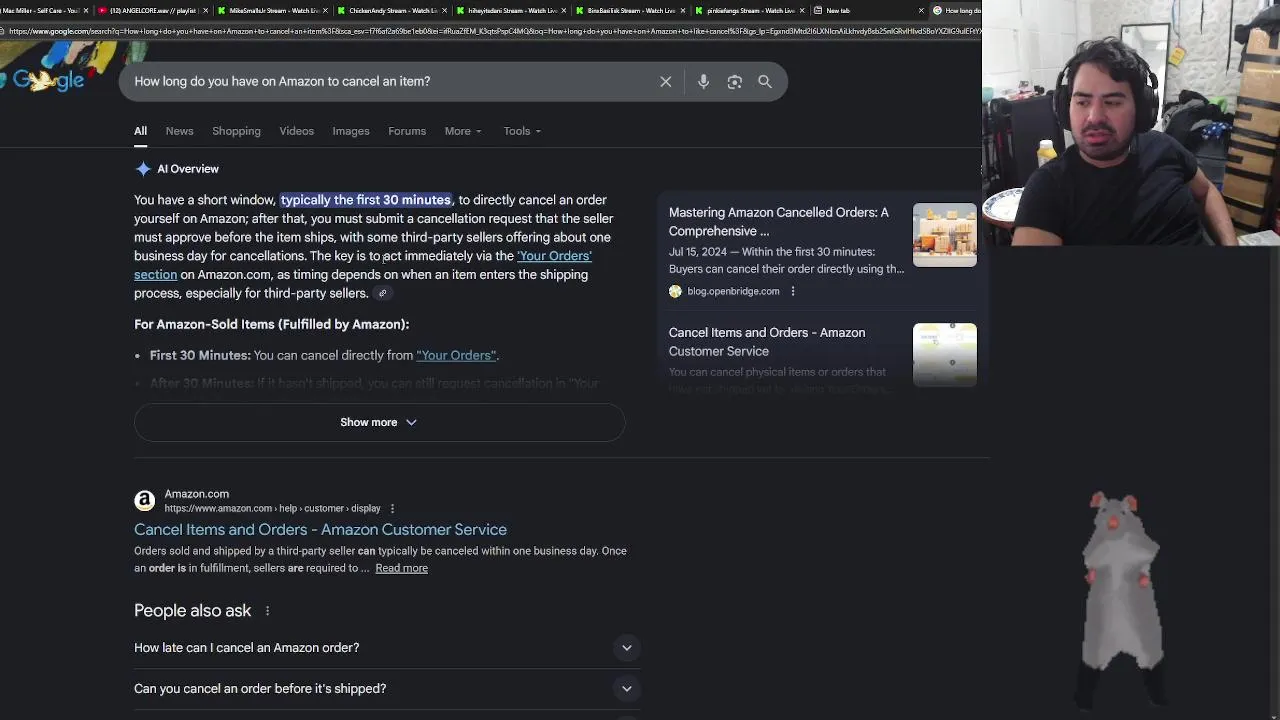The image size is (1280, 720).
Task: Open options for the blog.openbridge.com source
Action: [x=793, y=291]
